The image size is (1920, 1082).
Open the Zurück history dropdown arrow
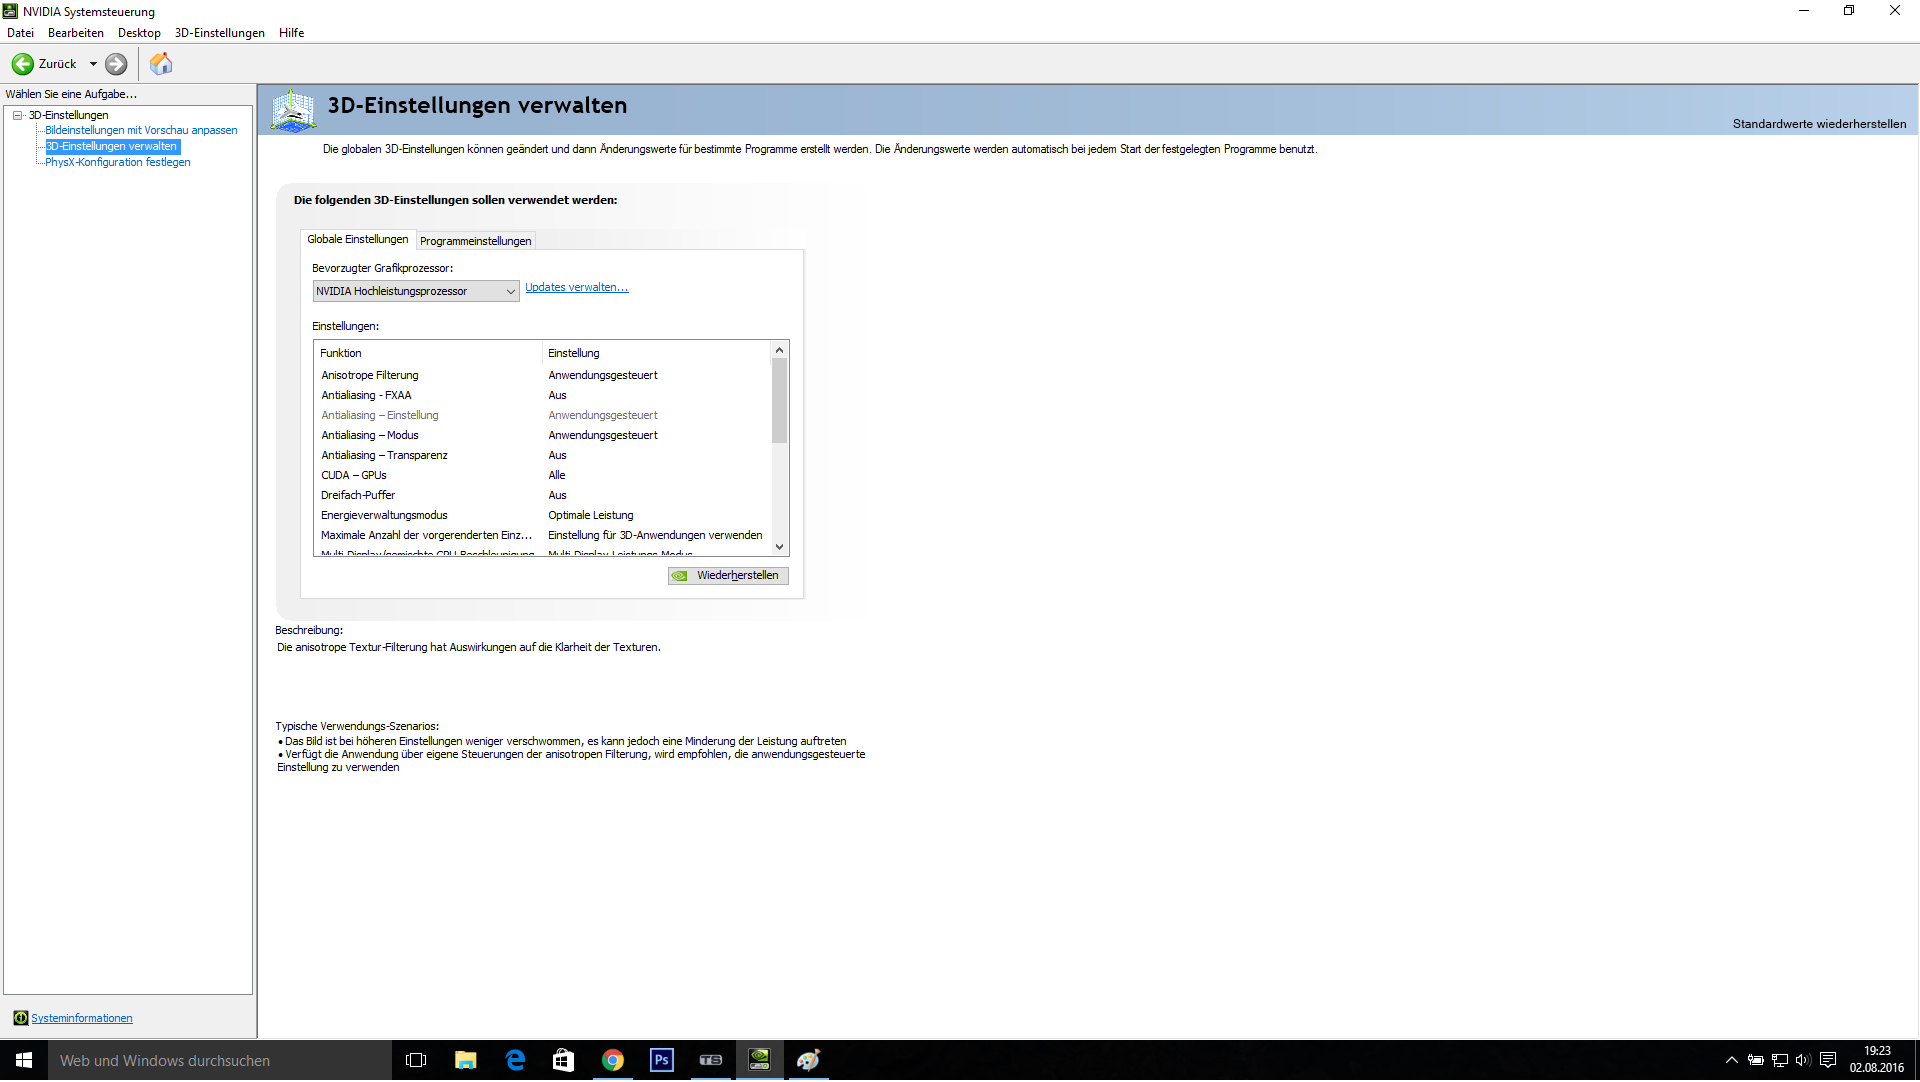[93, 64]
